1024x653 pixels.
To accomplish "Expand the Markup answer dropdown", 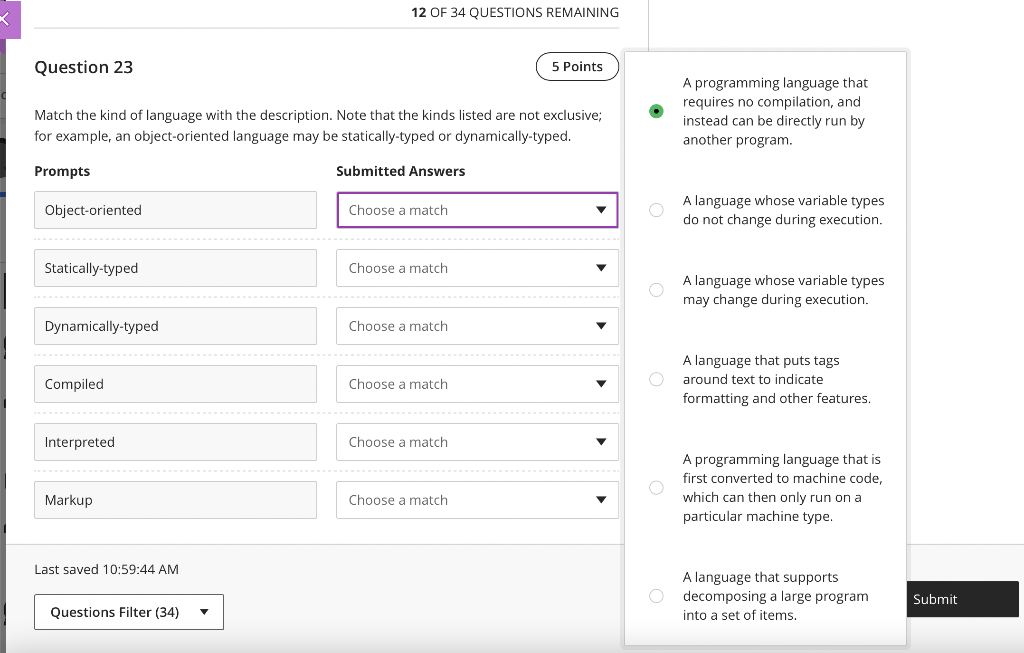I will click(477, 500).
